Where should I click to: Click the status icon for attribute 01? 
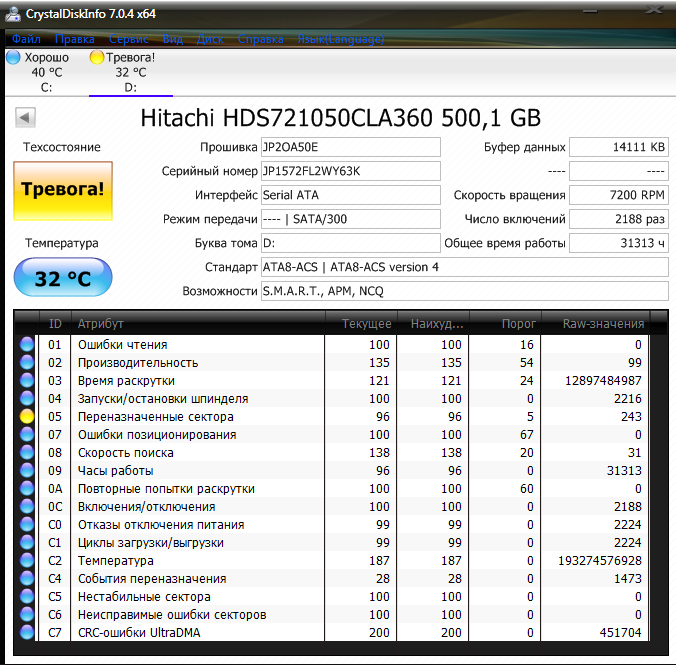[27, 345]
